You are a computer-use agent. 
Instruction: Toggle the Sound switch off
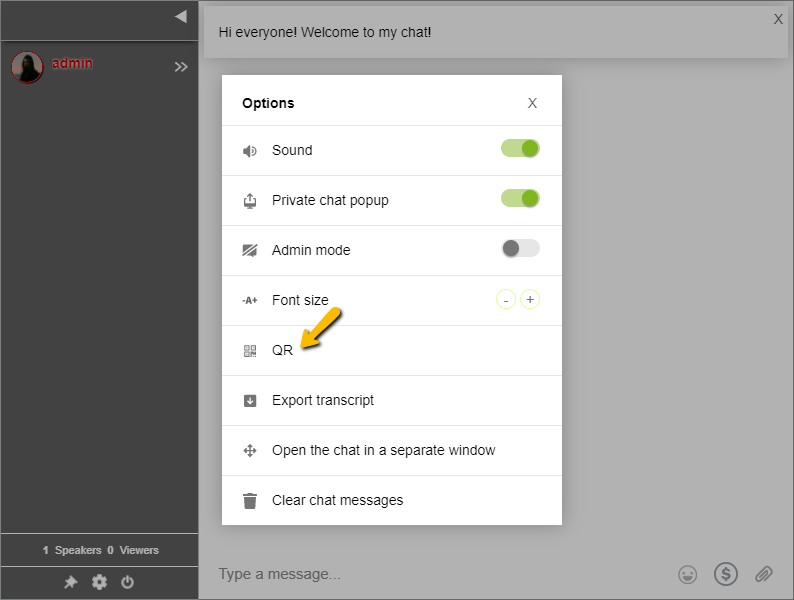(520, 149)
